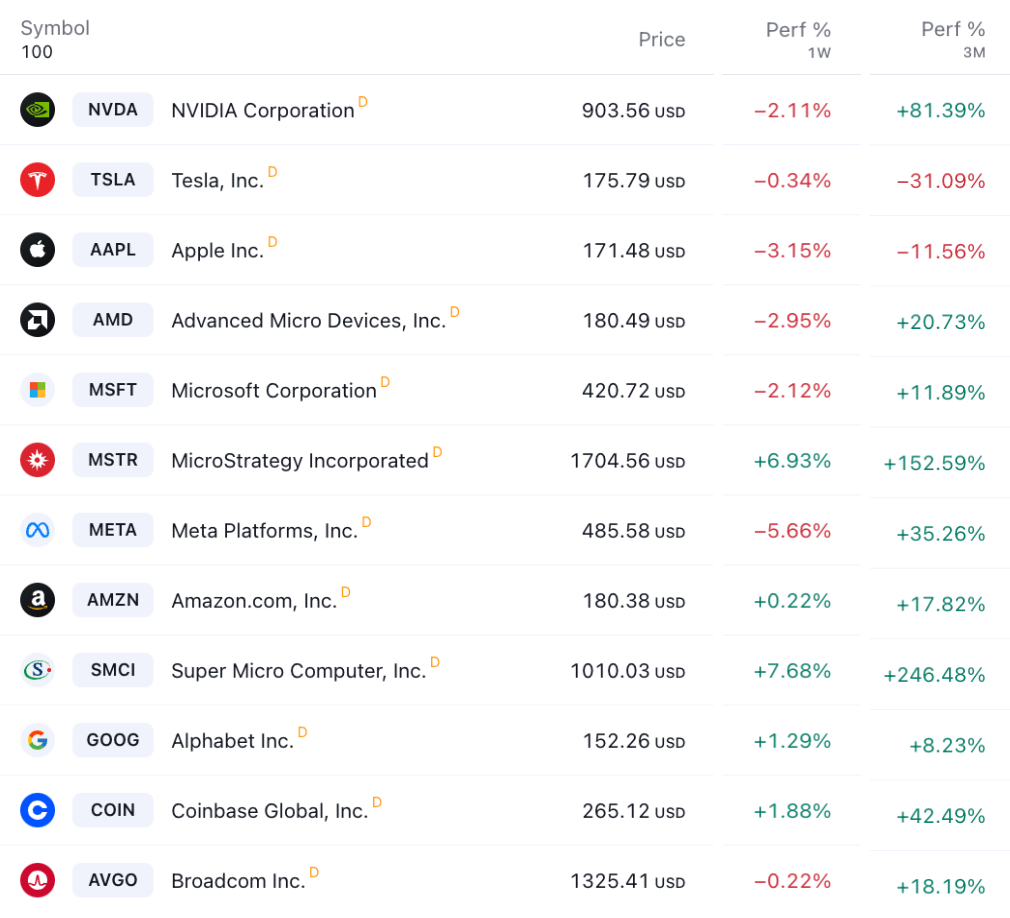Screen dimensions: 1010x918
Task: Click the Super Micro Computer logo icon
Action: click(x=37, y=670)
